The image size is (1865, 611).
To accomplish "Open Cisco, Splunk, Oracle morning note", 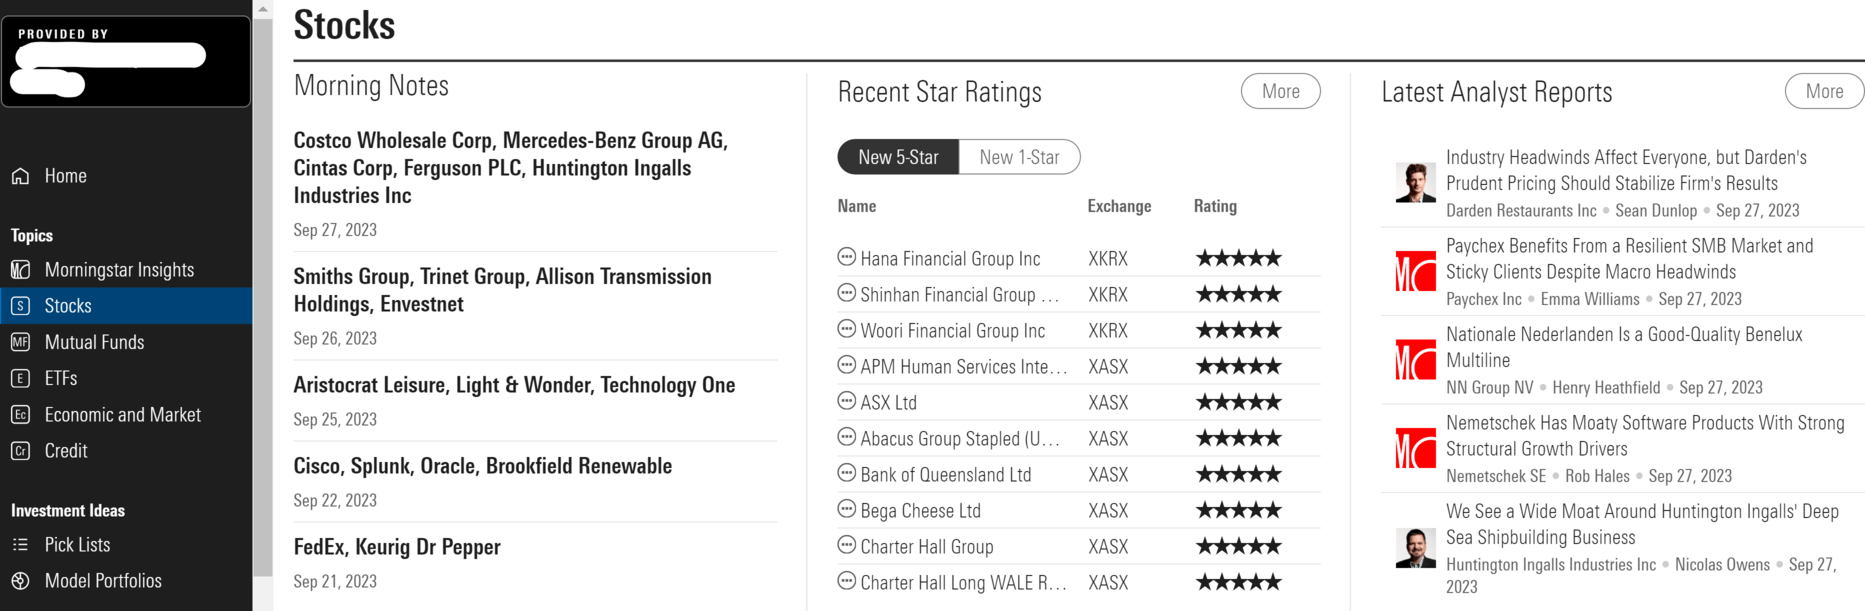I will click(483, 466).
